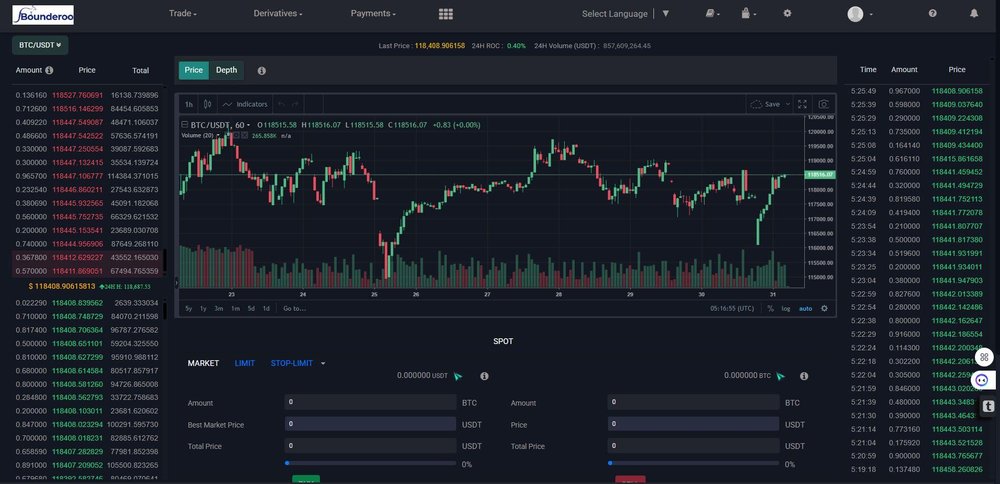
Task: Redo chart action
Action: 295,104
